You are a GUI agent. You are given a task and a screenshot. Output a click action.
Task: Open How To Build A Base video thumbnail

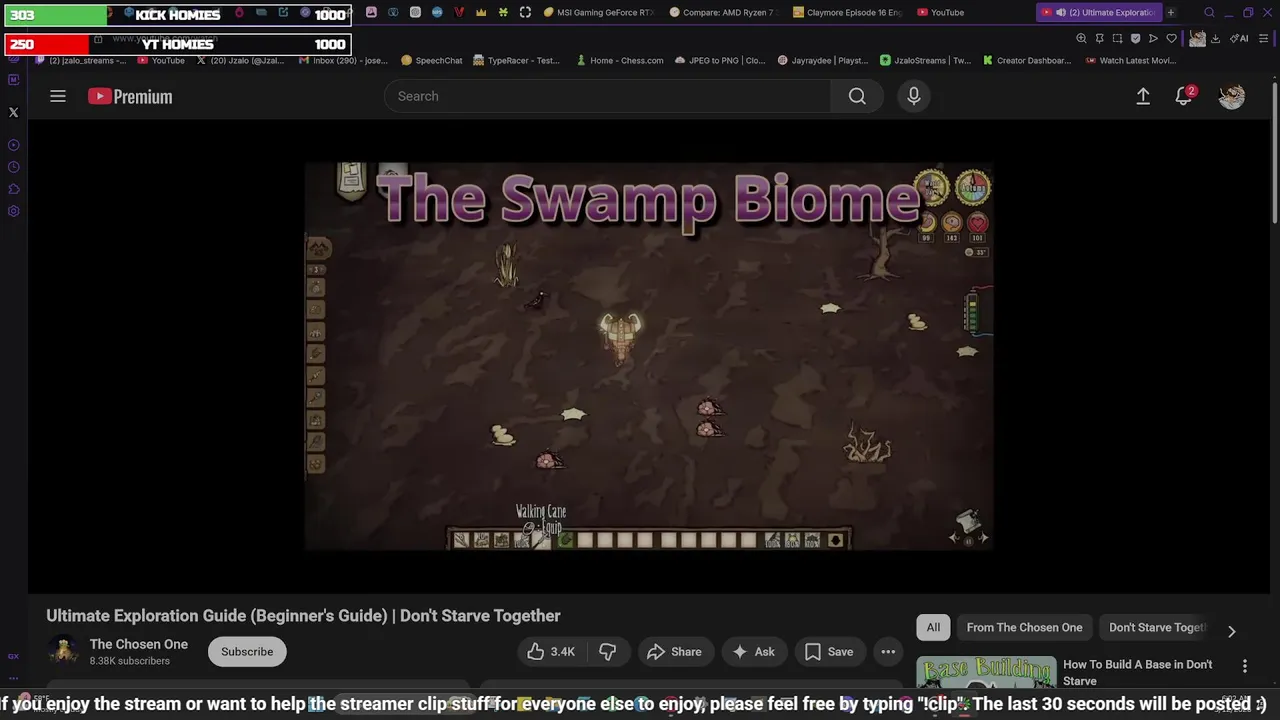coord(986,673)
